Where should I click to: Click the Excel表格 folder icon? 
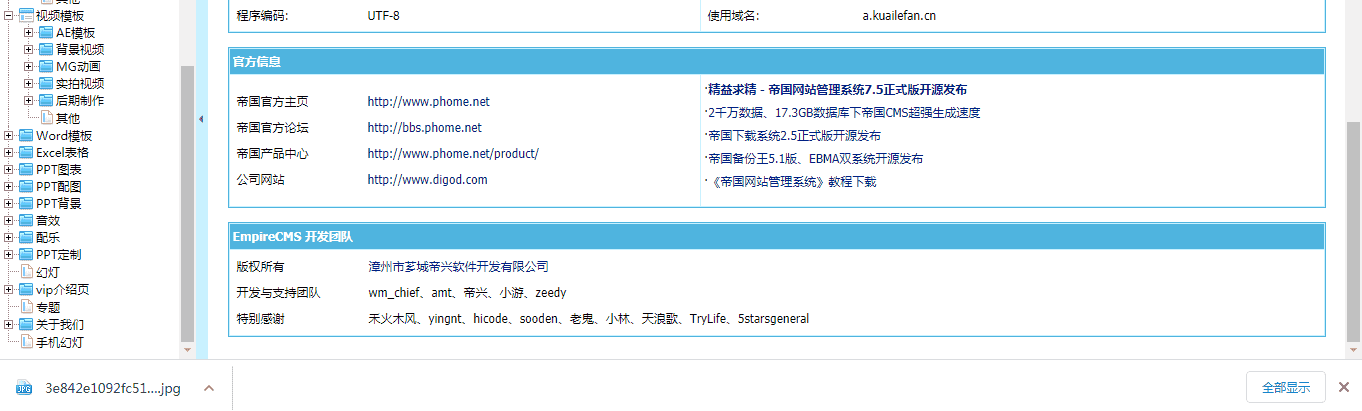coord(27,152)
